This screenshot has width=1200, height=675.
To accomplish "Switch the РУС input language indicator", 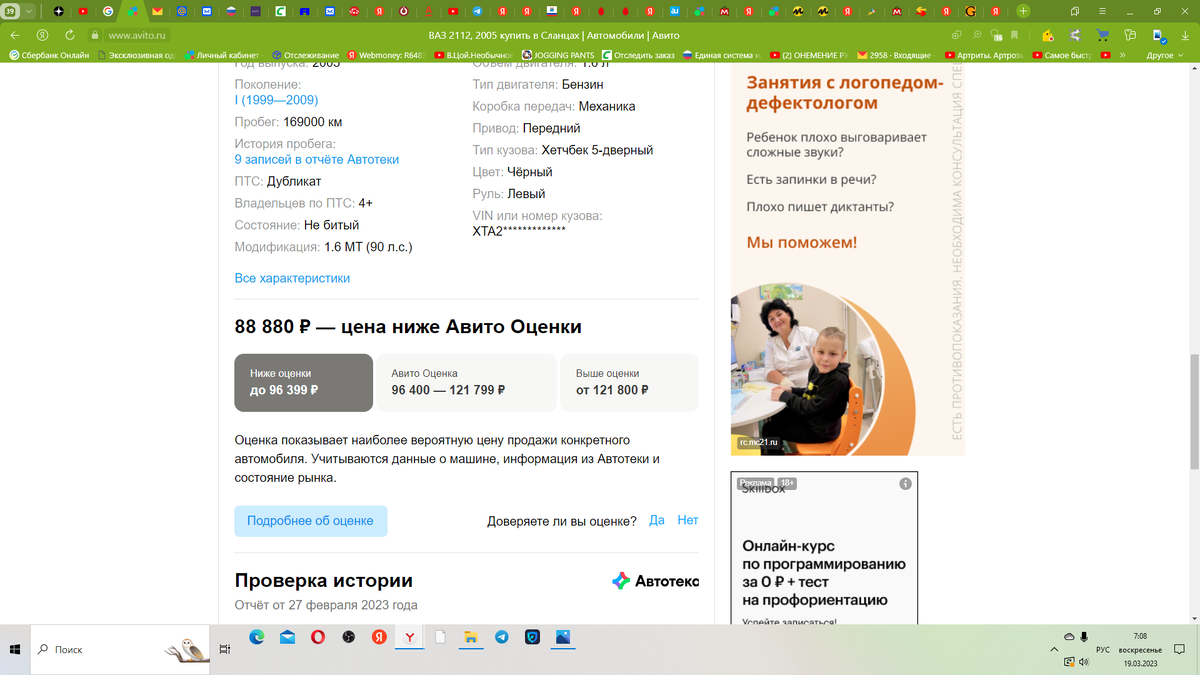I will click(x=1103, y=649).
